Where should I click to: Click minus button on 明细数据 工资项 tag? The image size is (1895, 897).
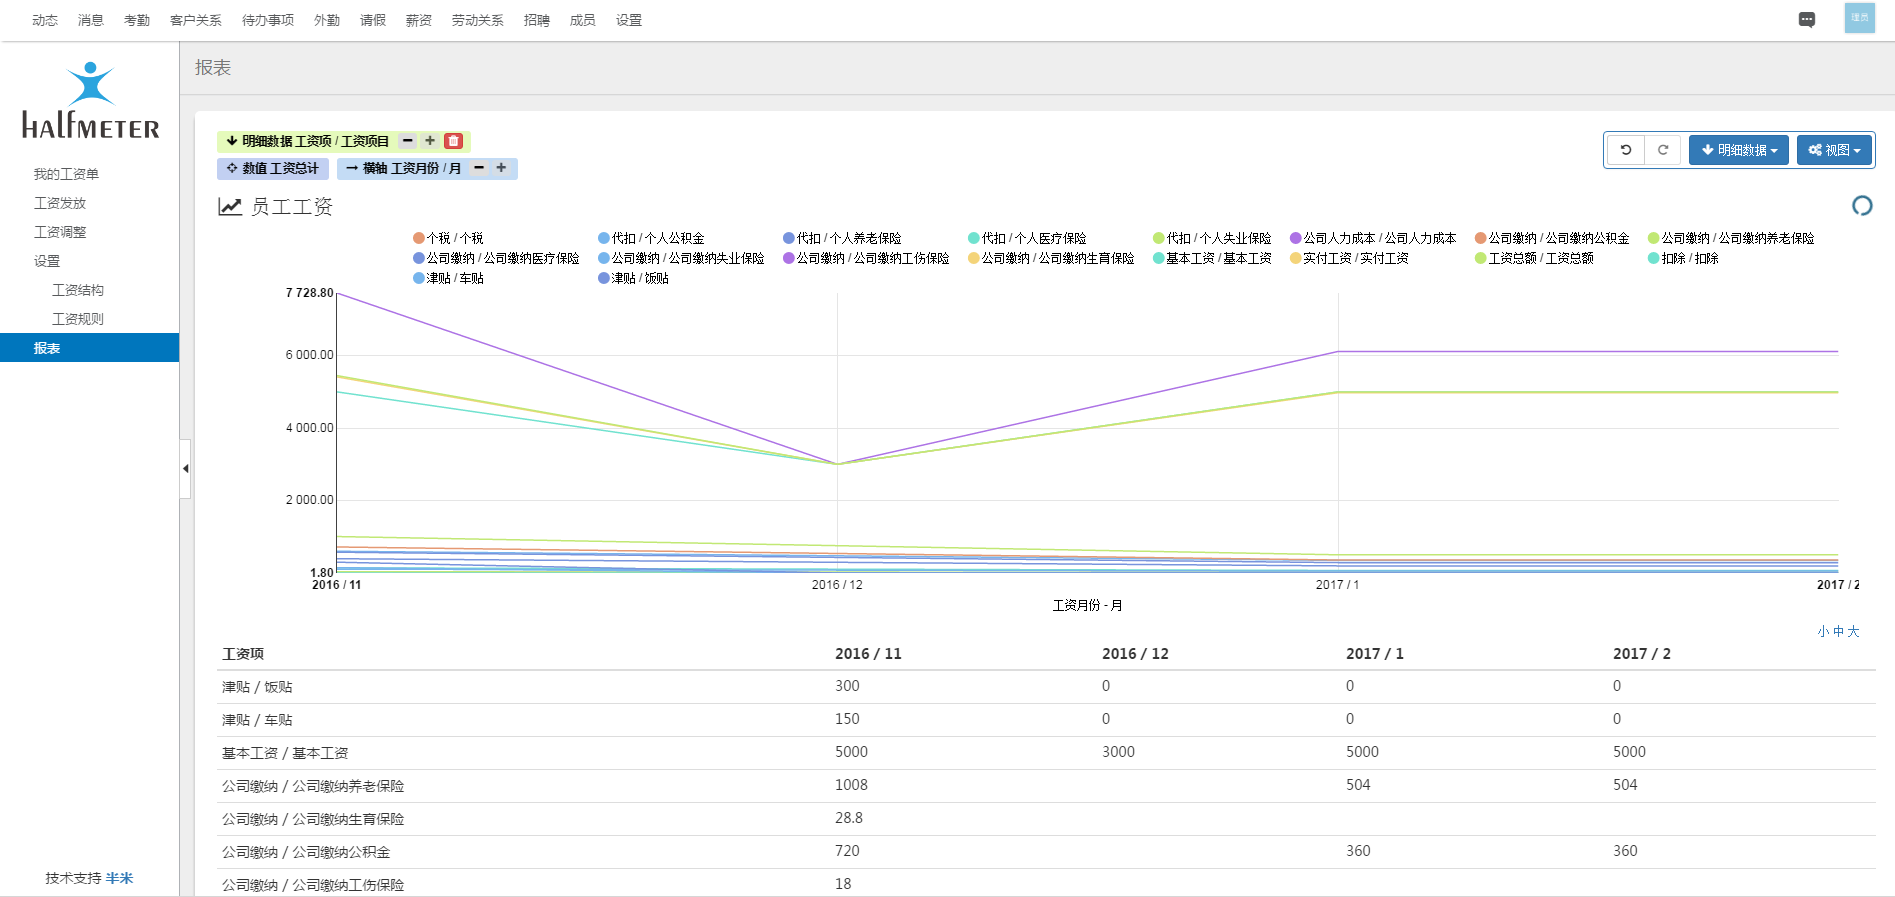(x=408, y=141)
